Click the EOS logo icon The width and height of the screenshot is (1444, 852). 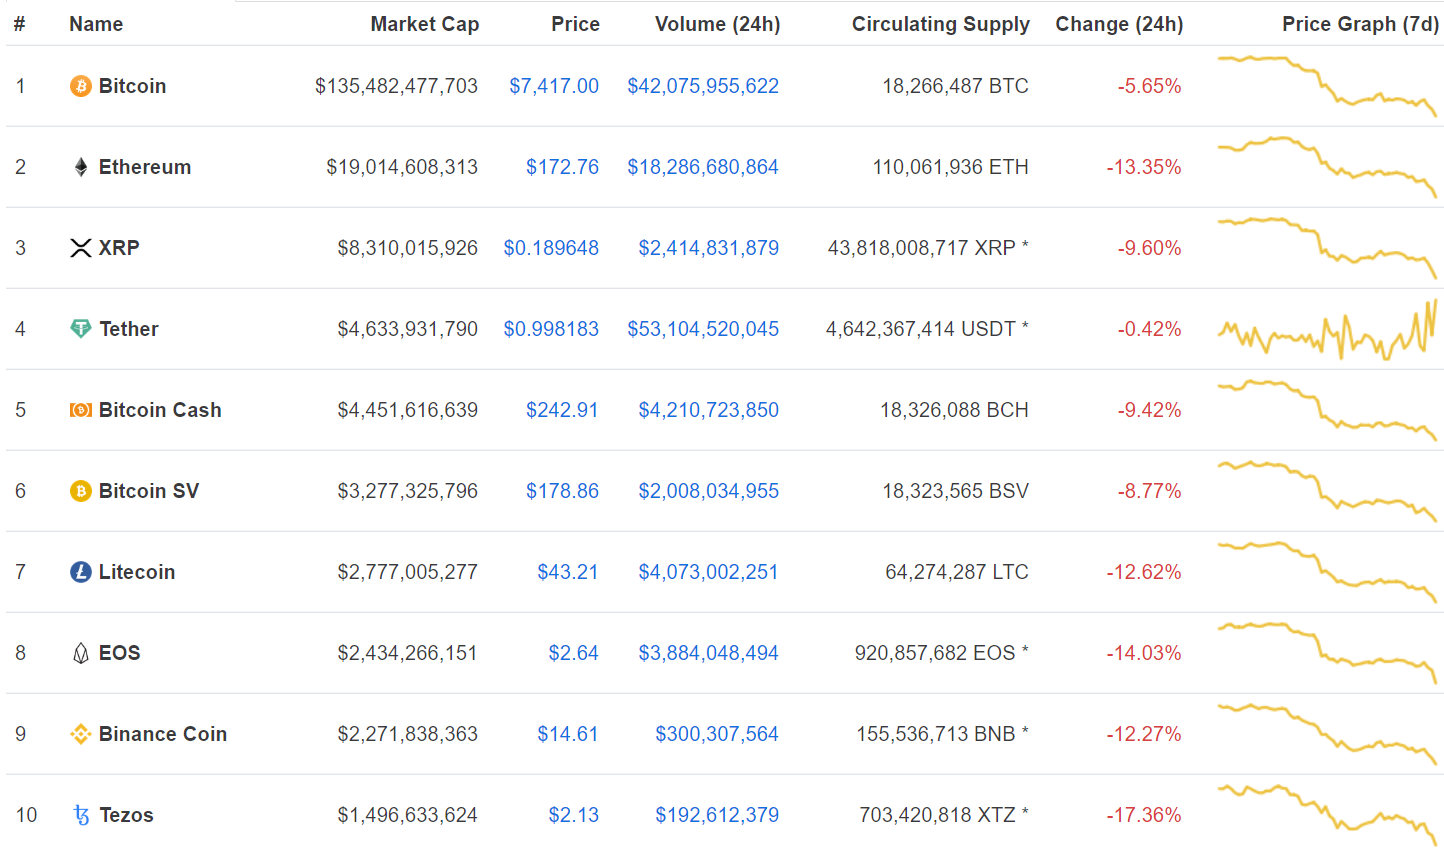tap(81, 653)
